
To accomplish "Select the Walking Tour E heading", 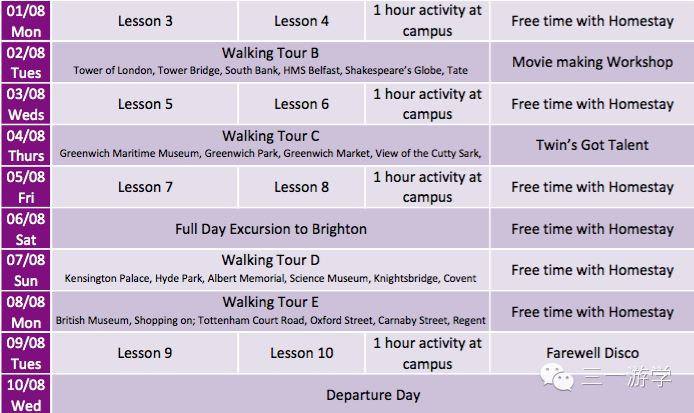I will pos(270,302).
